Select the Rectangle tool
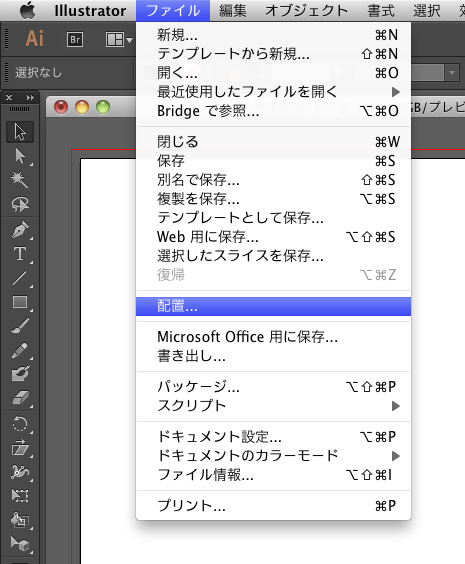Viewport: 465px width, 564px height. [x=20, y=302]
